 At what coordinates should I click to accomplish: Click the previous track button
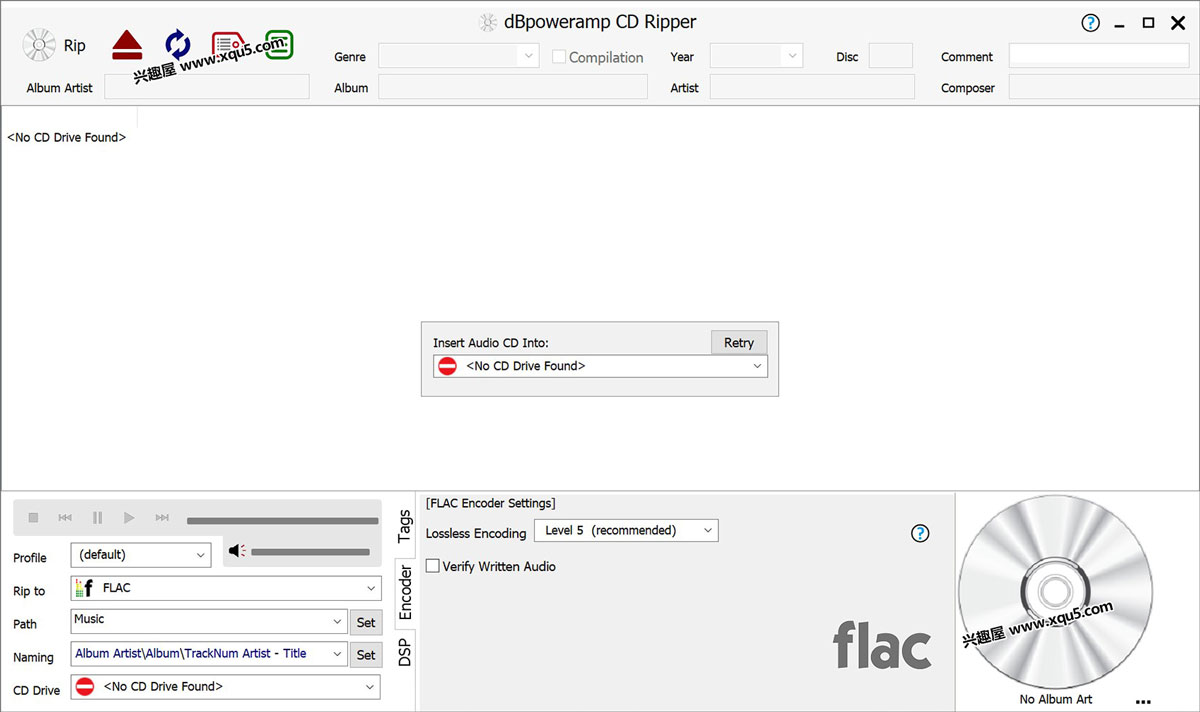(x=65, y=517)
